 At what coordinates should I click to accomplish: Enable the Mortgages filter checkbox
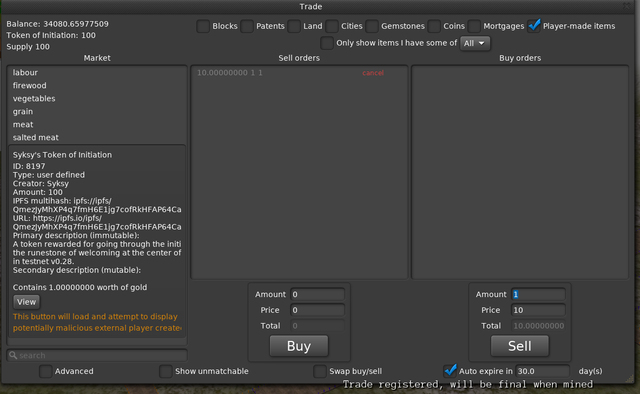pos(474,26)
